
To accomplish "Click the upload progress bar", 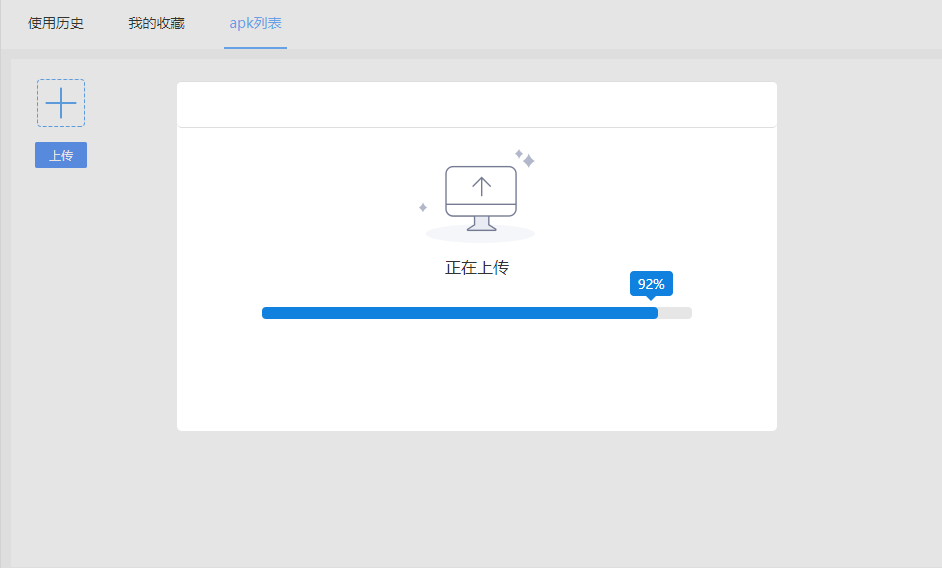I will click(476, 313).
